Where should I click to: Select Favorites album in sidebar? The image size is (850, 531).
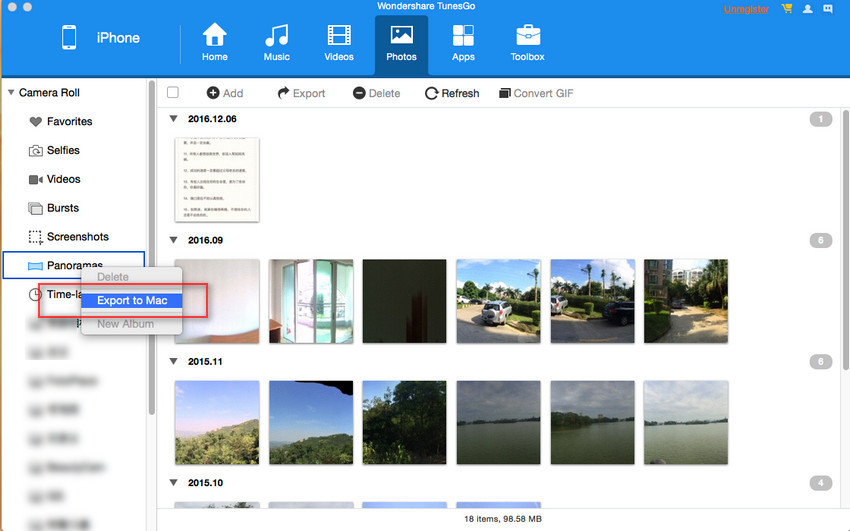coord(69,122)
